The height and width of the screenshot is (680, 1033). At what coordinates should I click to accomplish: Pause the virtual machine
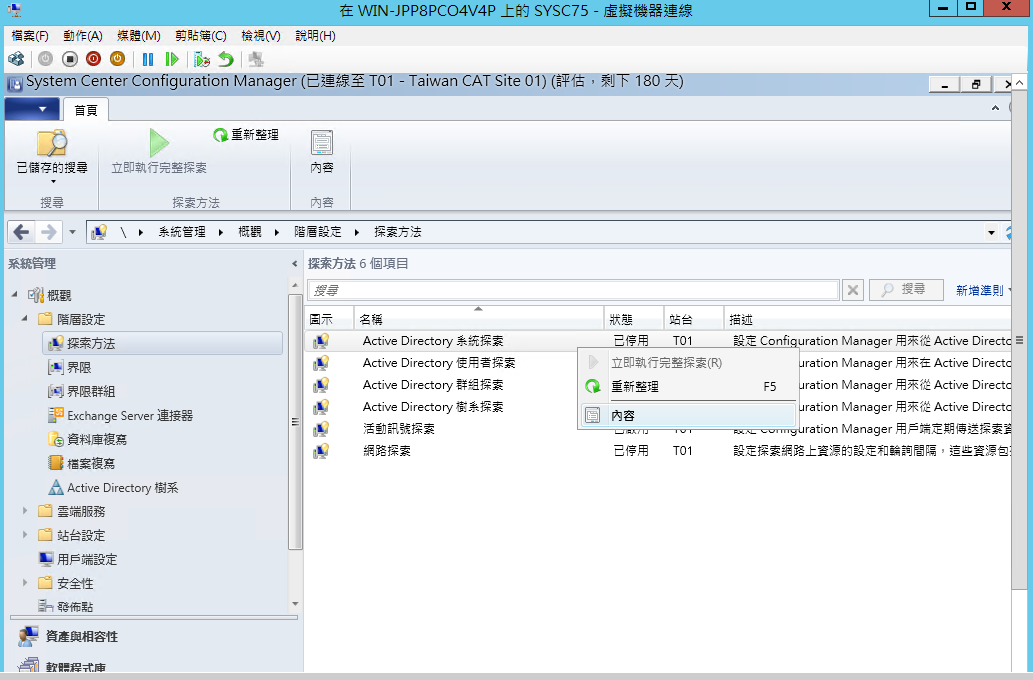[x=148, y=59]
